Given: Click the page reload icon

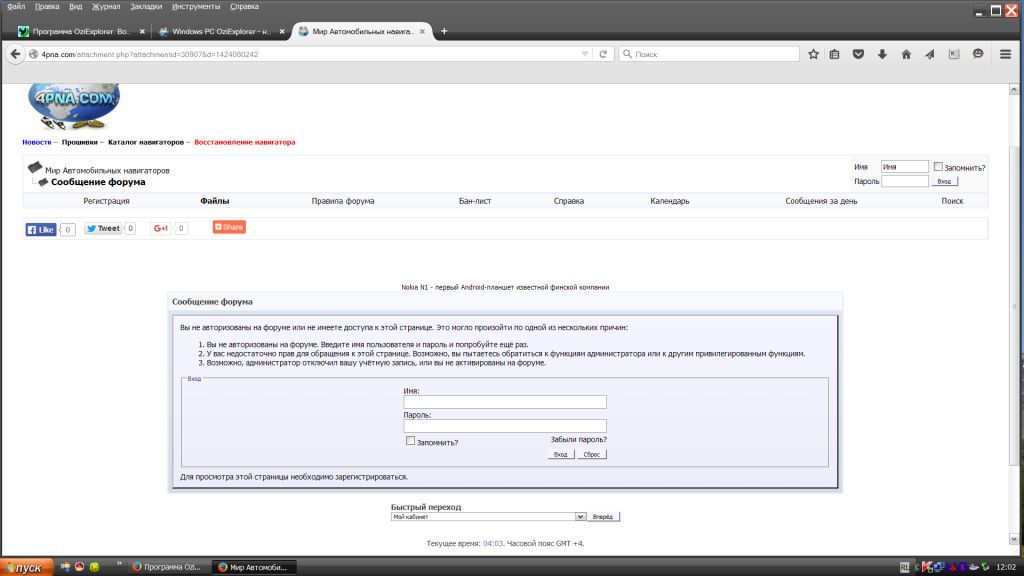Looking at the screenshot, I should (603, 54).
